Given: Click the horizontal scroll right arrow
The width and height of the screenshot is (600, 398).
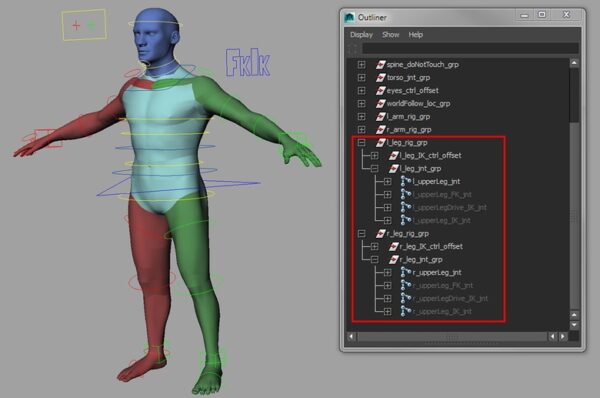Looking at the screenshot, I should tap(562, 336).
